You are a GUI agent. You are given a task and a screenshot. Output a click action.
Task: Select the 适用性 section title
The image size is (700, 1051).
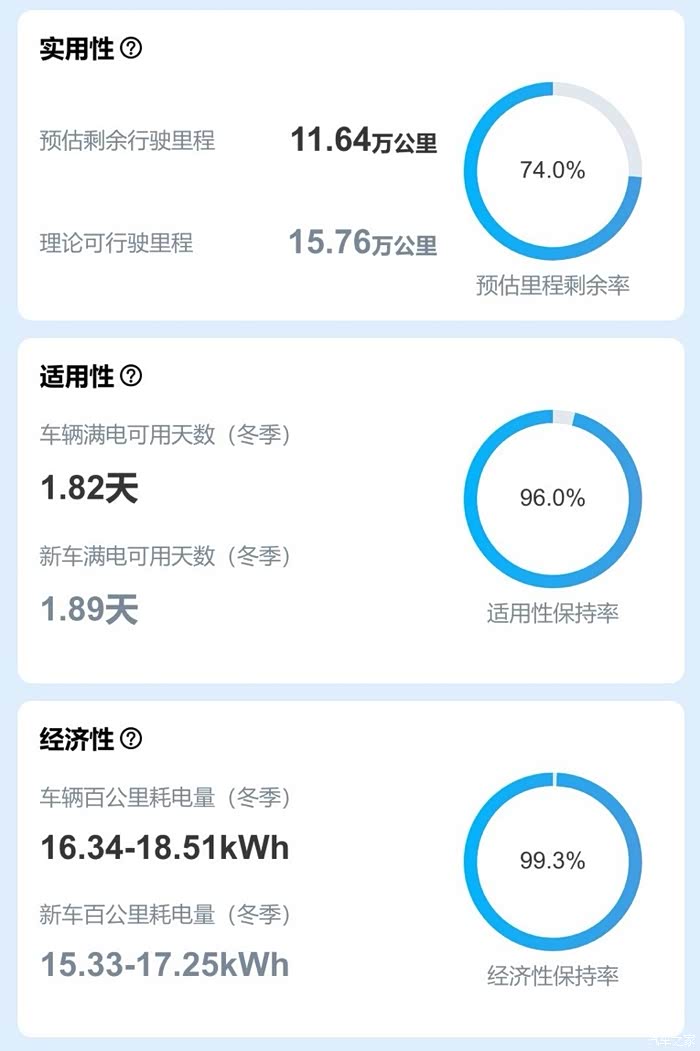(77, 377)
